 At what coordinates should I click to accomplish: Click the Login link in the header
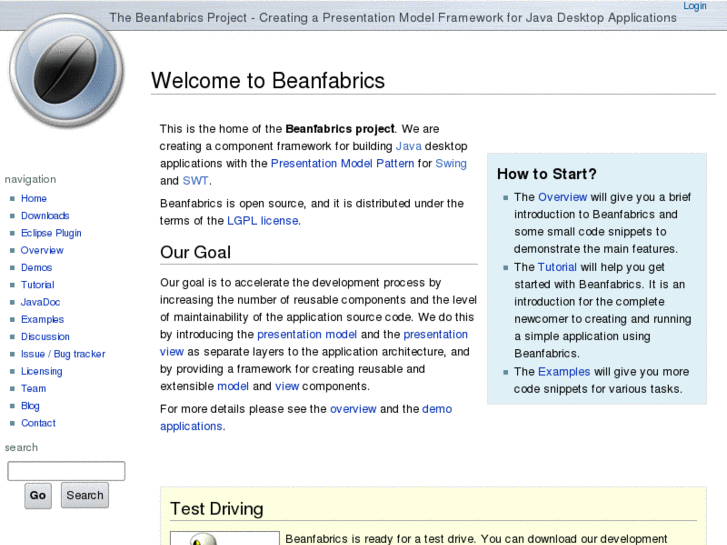[695, 6]
